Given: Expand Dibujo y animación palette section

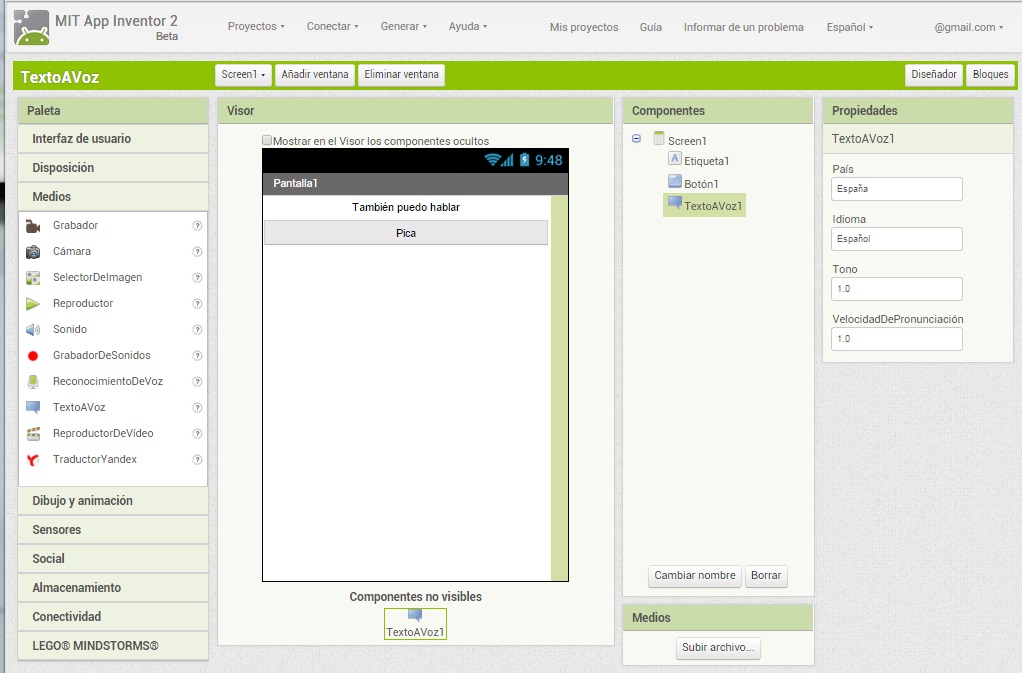Looking at the screenshot, I should point(113,500).
